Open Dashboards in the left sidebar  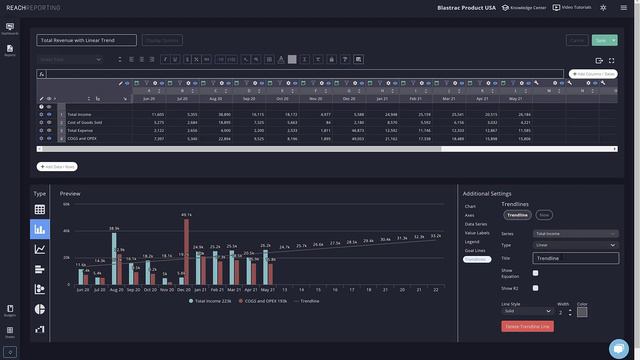coord(10,29)
